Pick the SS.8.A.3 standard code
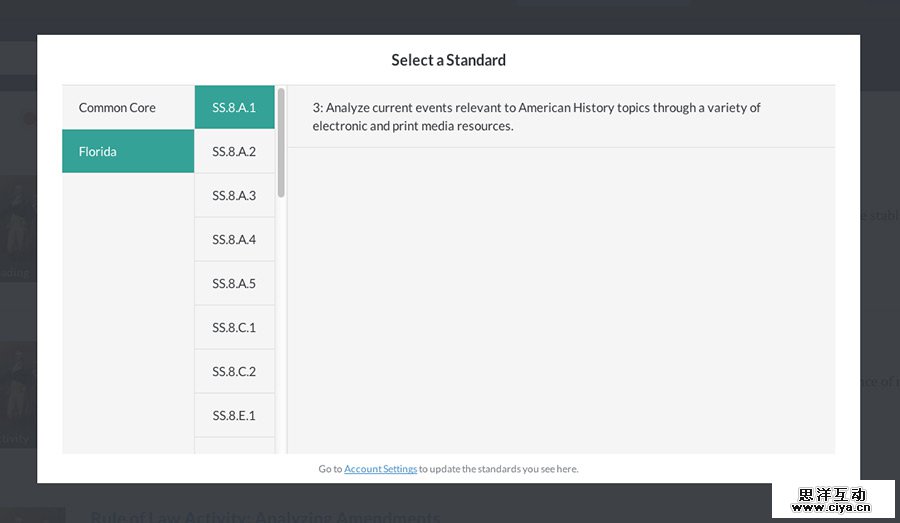The image size is (900, 523). (234, 196)
